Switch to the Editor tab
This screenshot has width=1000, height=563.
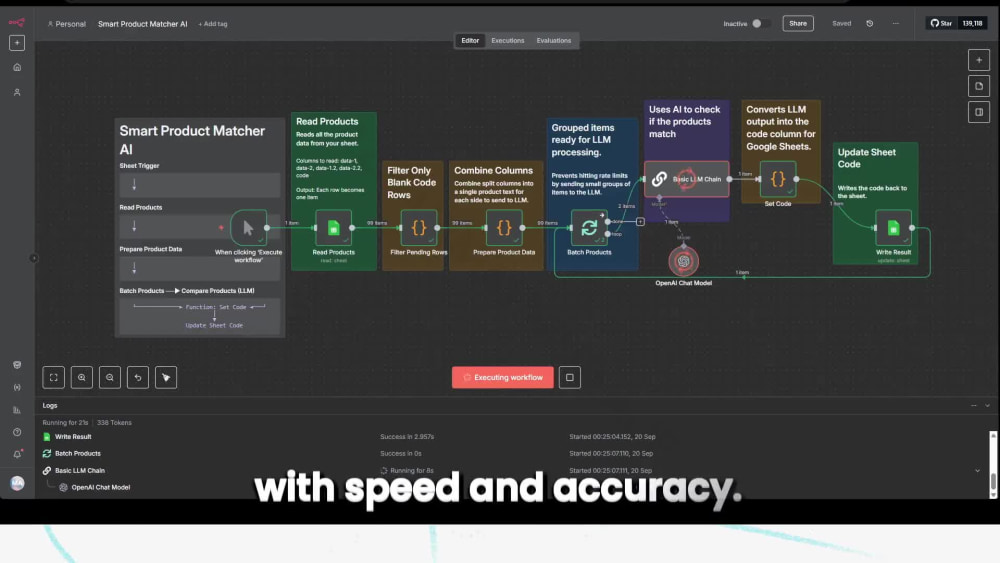470,40
